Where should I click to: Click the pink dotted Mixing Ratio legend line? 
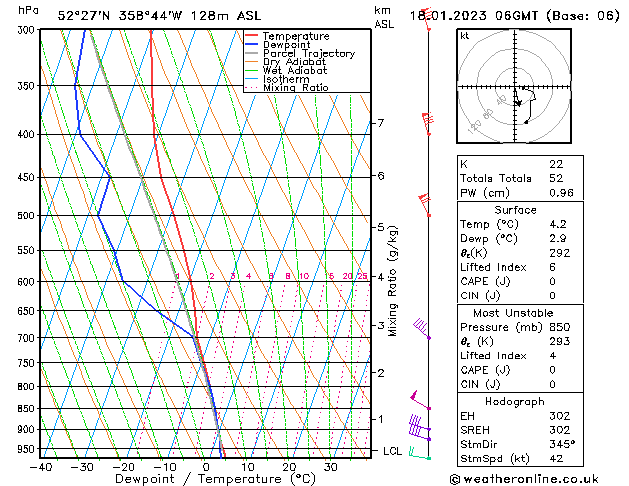(x=252, y=87)
